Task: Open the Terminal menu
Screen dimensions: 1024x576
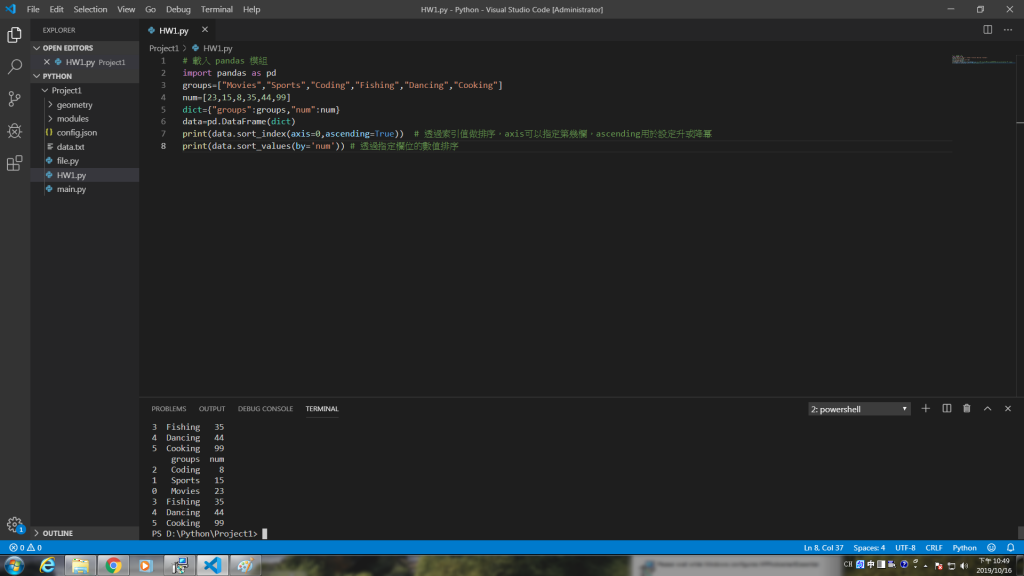Action: (216, 9)
